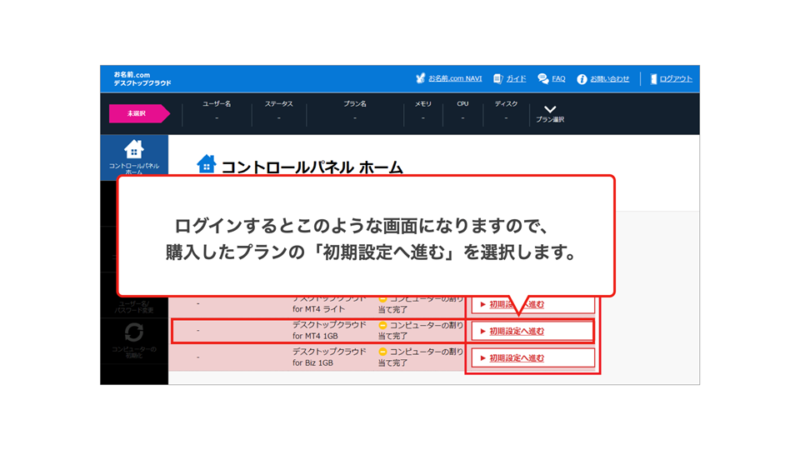Click the ディスク header column
Screen dimensions: 800x450
506,104
